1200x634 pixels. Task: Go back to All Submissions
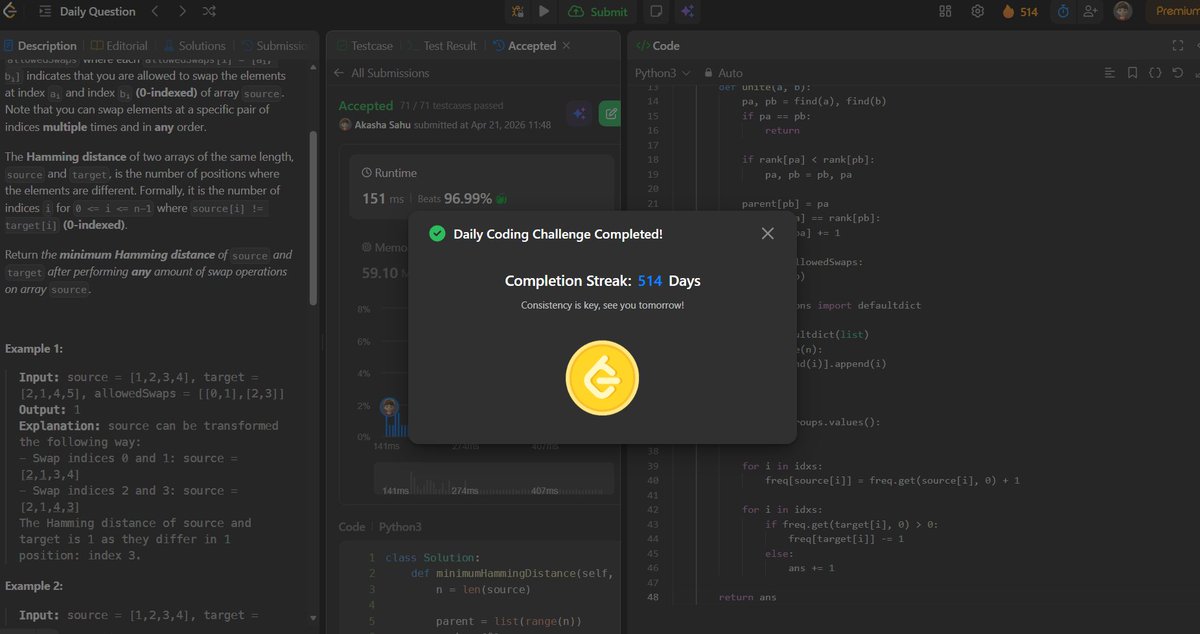coord(382,73)
